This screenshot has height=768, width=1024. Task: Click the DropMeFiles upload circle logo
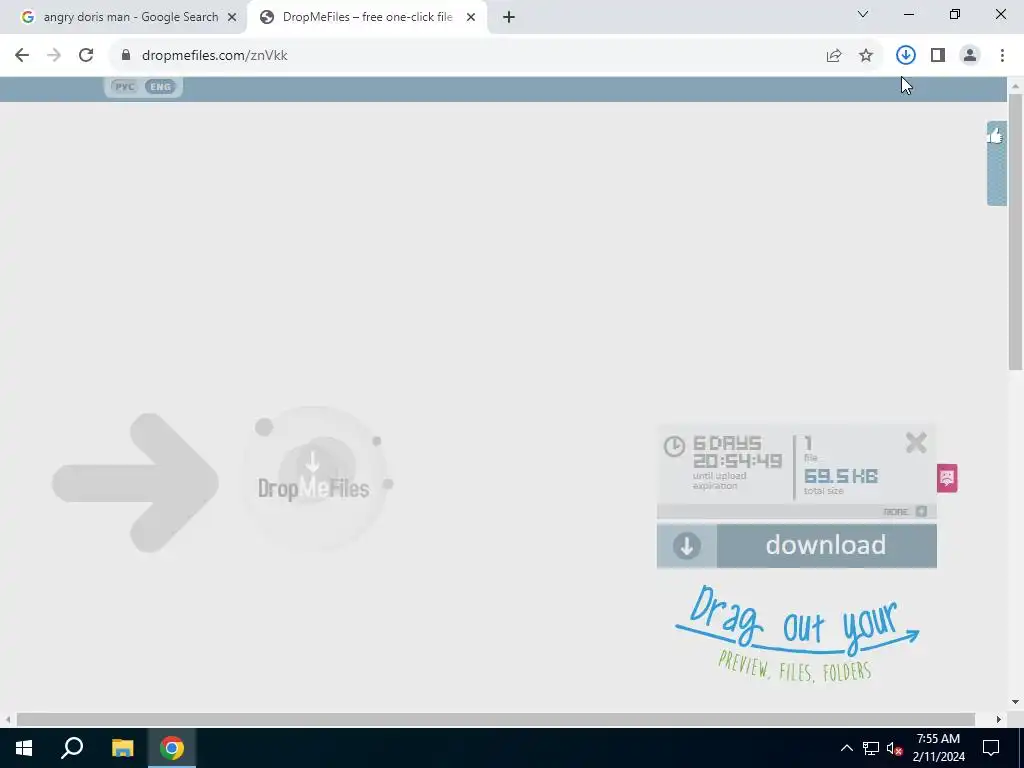point(314,478)
